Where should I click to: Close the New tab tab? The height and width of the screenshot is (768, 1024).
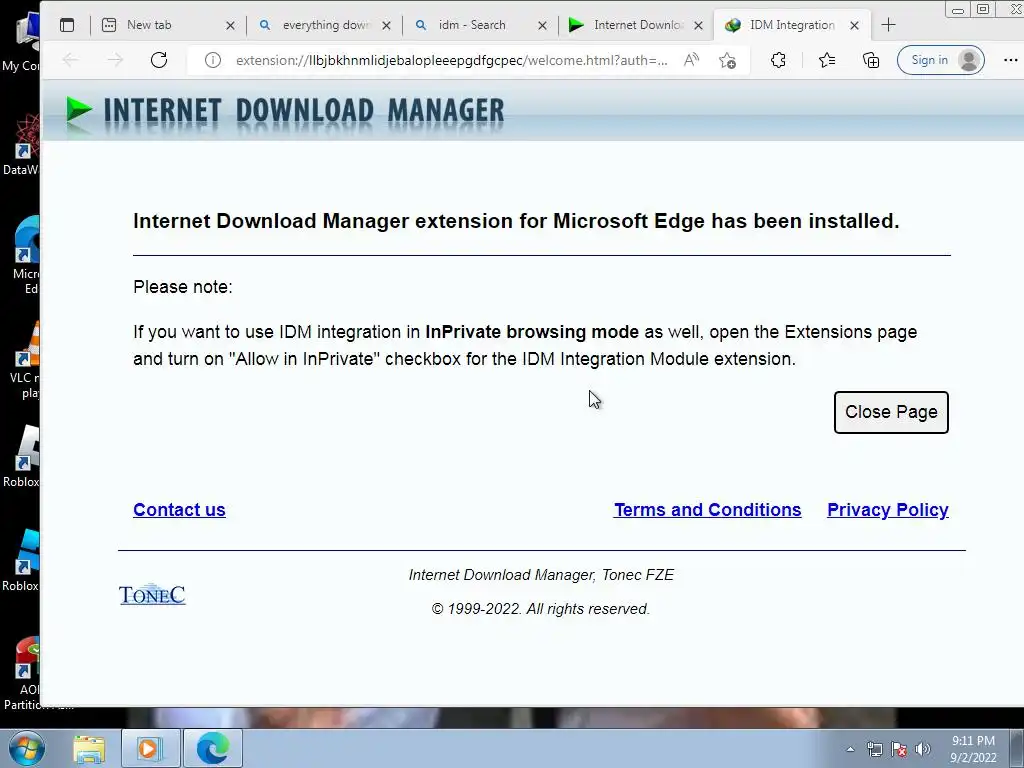(230, 25)
